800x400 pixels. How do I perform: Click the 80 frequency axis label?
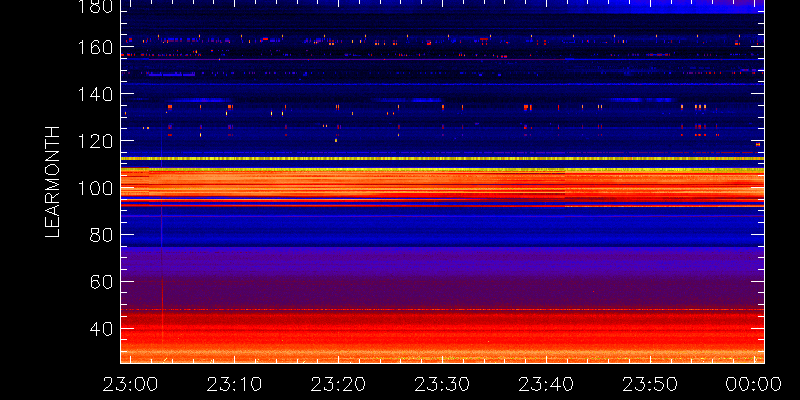pos(101,235)
